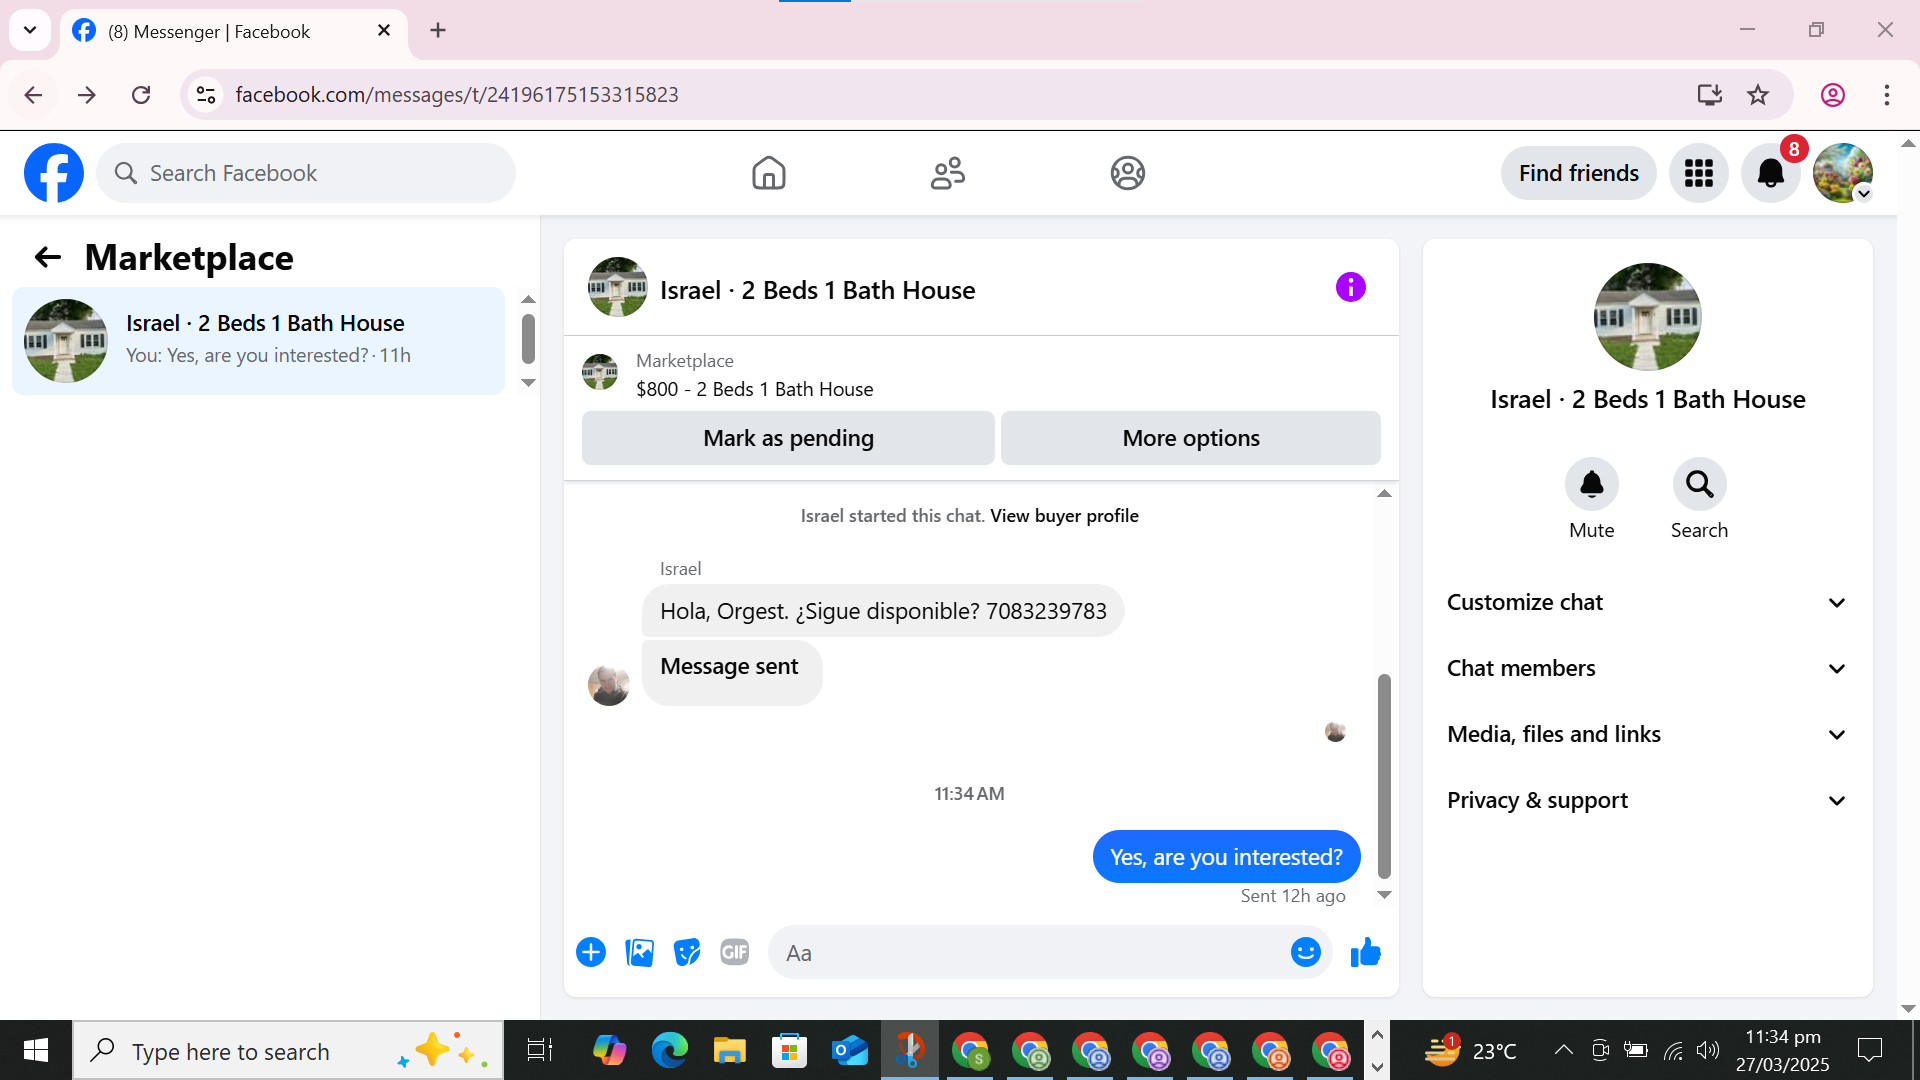Open Chrome profile icon

1832,95
